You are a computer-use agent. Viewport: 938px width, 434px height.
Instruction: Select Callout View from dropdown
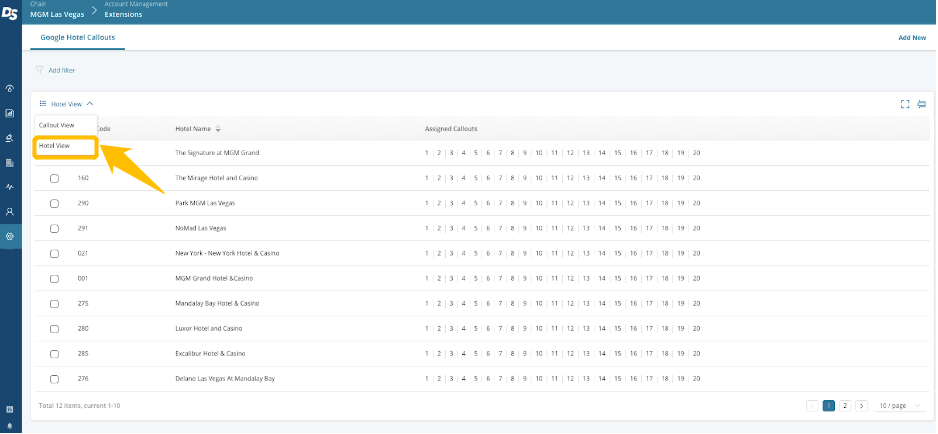click(57, 125)
